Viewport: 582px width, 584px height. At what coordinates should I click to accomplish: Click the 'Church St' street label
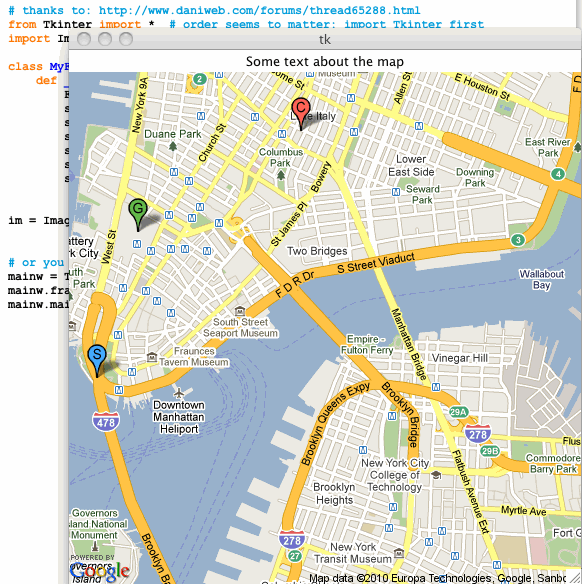pyautogui.click(x=212, y=143)
